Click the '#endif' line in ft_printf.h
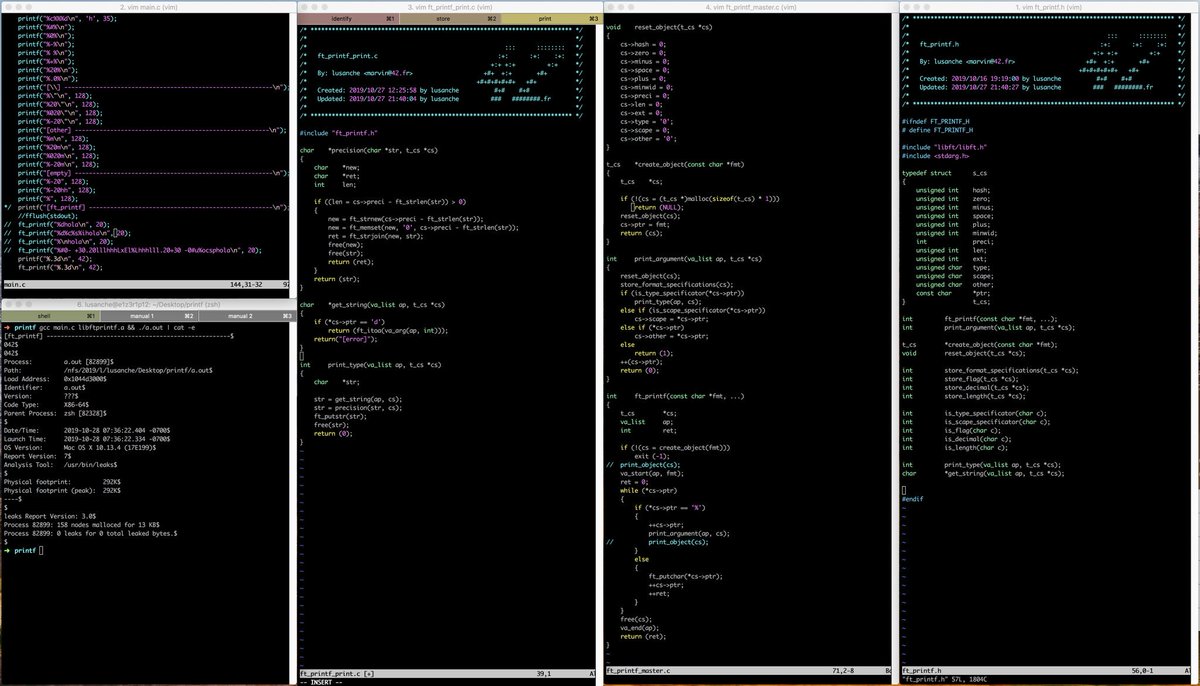 point(912,498)
